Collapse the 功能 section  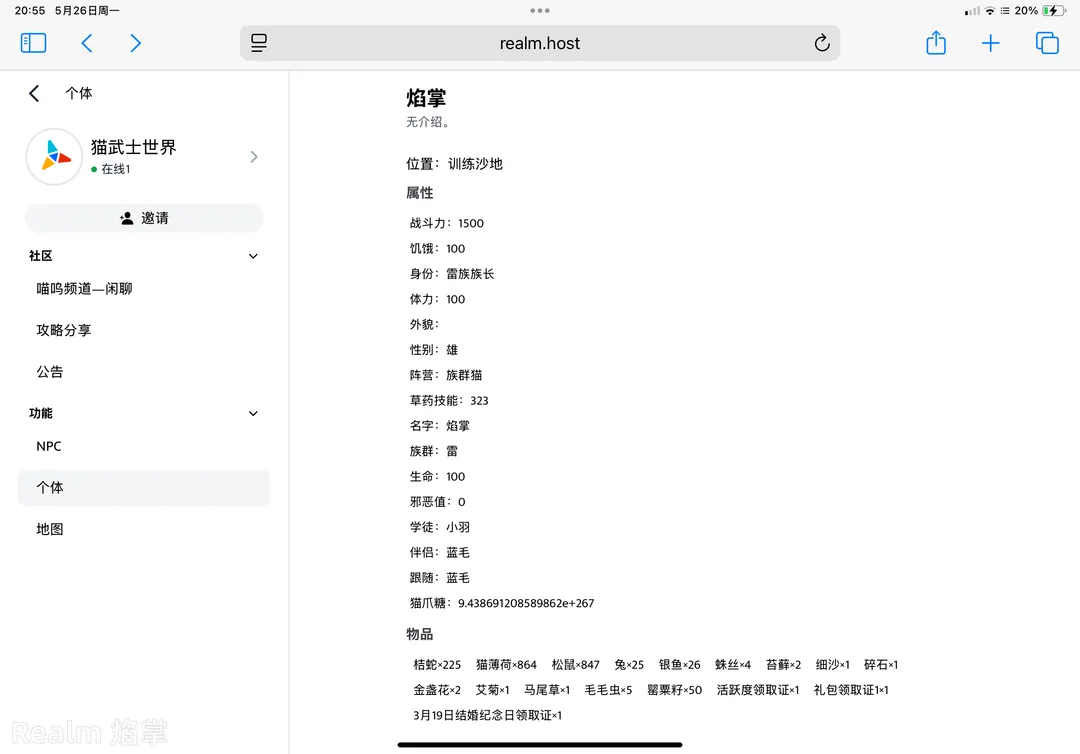(253, 413)
